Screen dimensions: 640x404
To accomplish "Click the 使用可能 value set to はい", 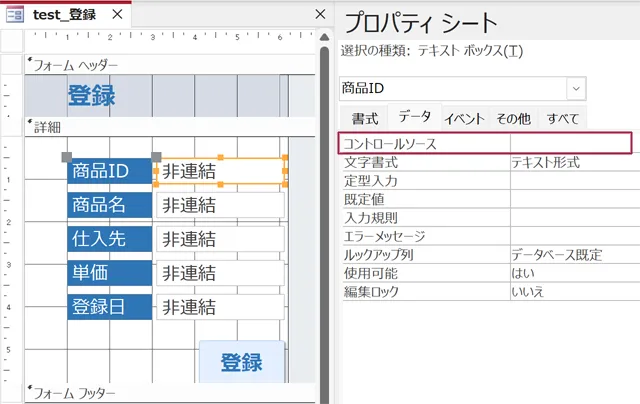I will 570,272.
